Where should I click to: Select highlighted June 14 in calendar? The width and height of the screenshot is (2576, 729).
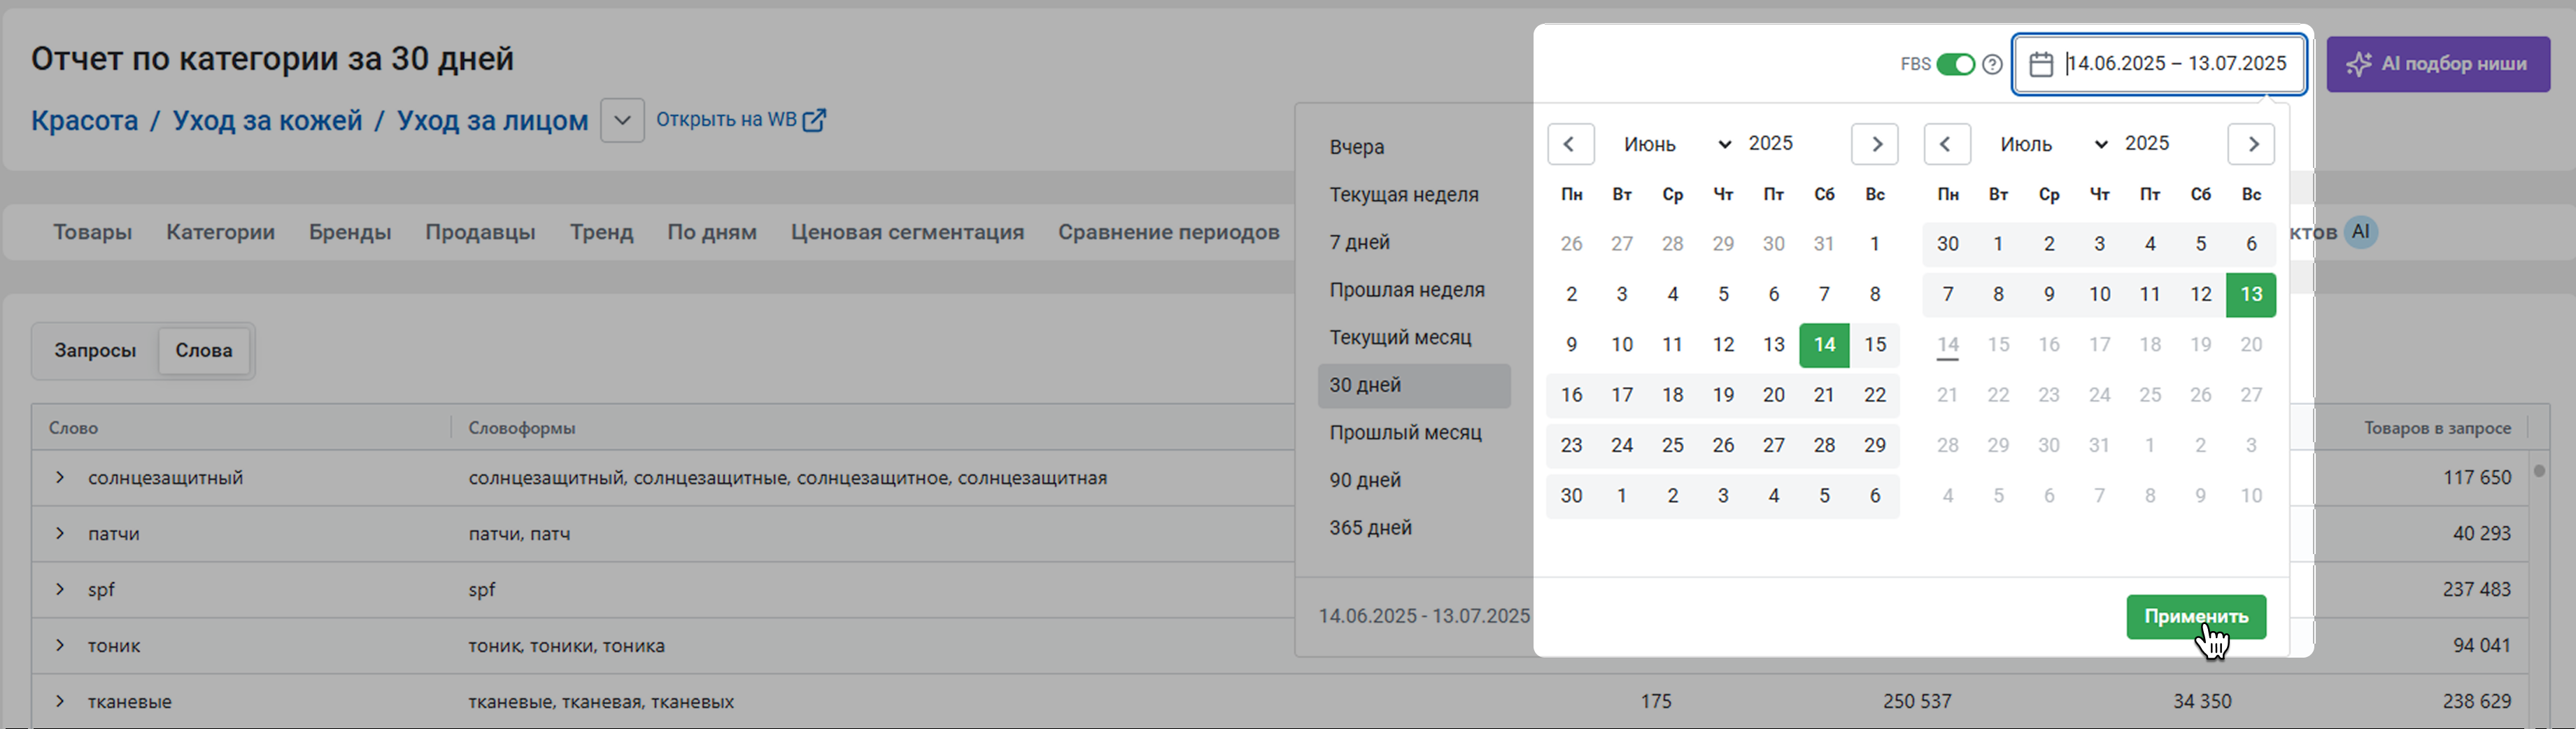click(x=1824, y=345)
